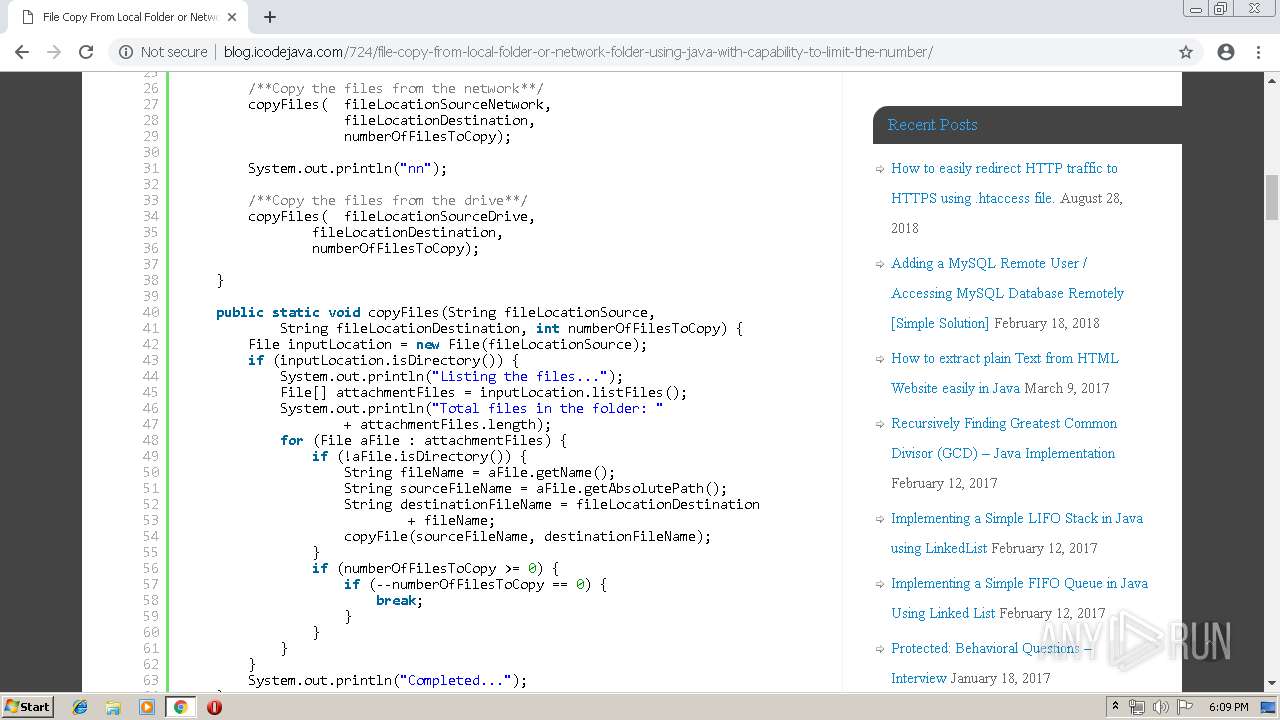
Task: Go back to previous page
Action: (22, 52)
